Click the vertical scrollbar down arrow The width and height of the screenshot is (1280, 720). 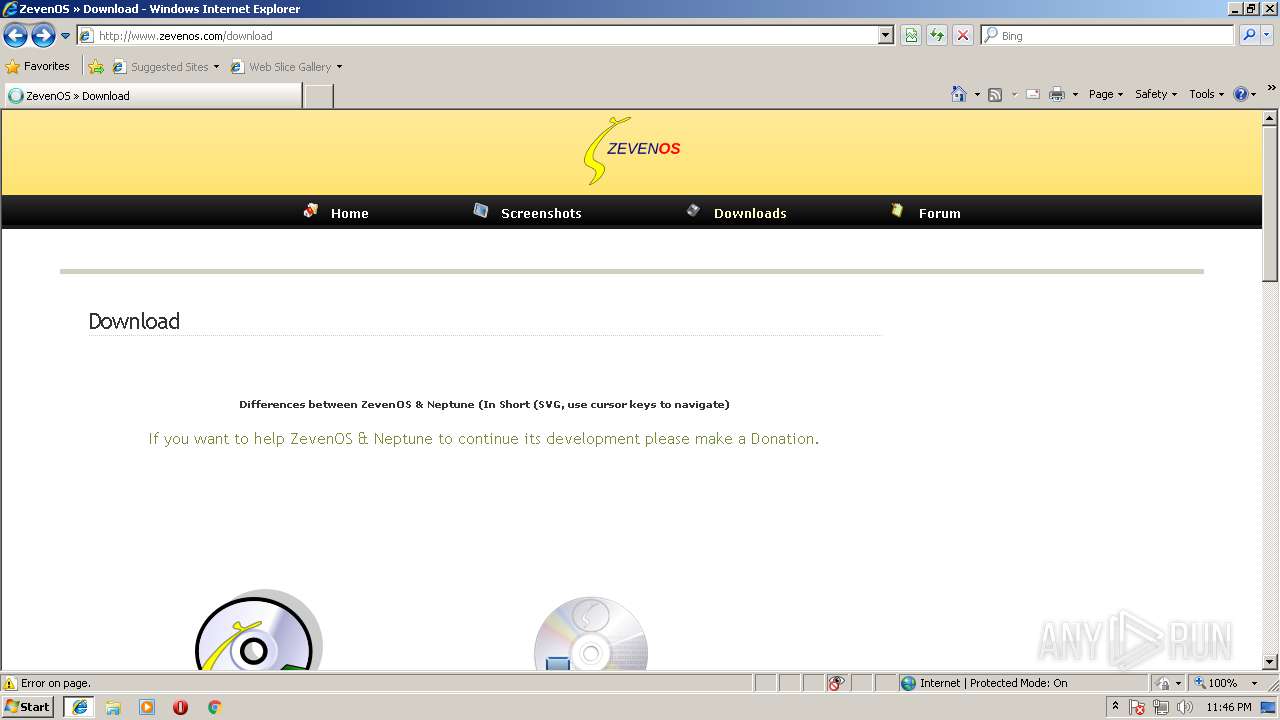tap(1270, 662)
